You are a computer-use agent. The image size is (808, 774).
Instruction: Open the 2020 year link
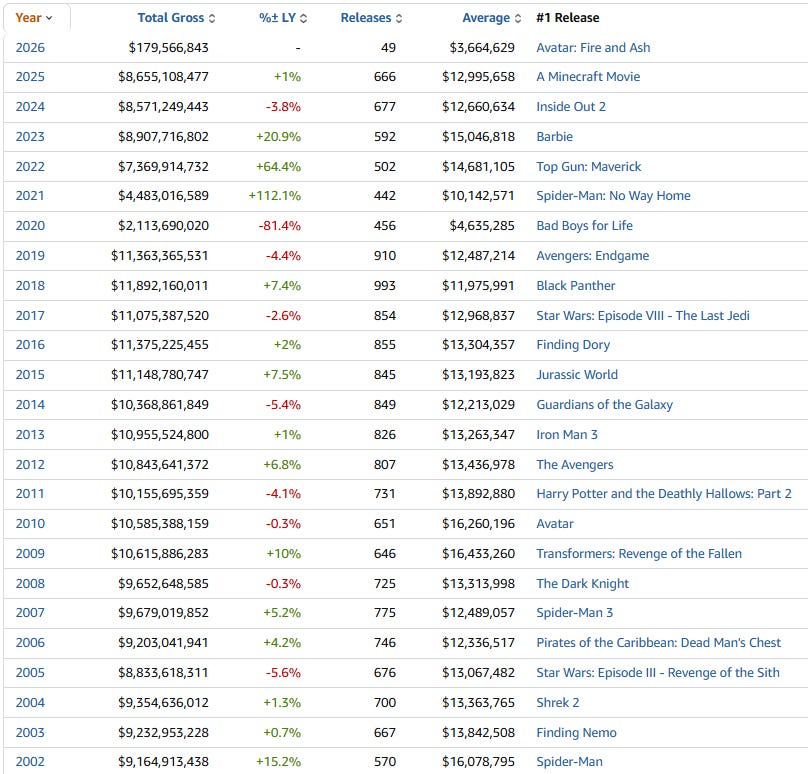tap(30, 226)
